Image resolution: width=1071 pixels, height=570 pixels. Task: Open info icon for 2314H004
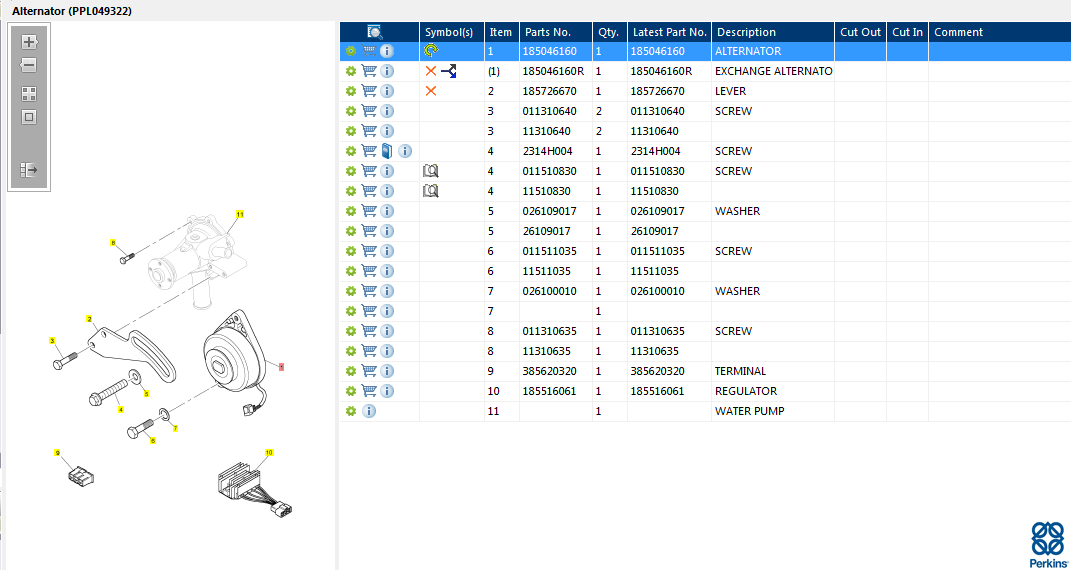click(405, 151)
